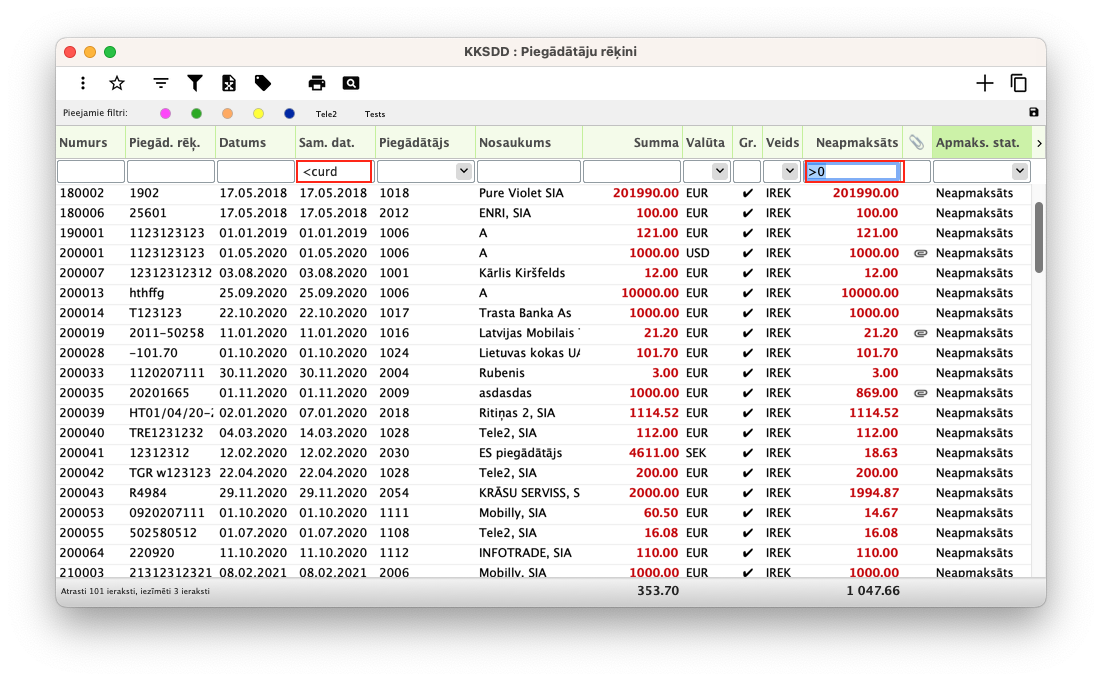Sort by Summa column header
Viewport: 1102px width, 681px height.
(656, 143)
